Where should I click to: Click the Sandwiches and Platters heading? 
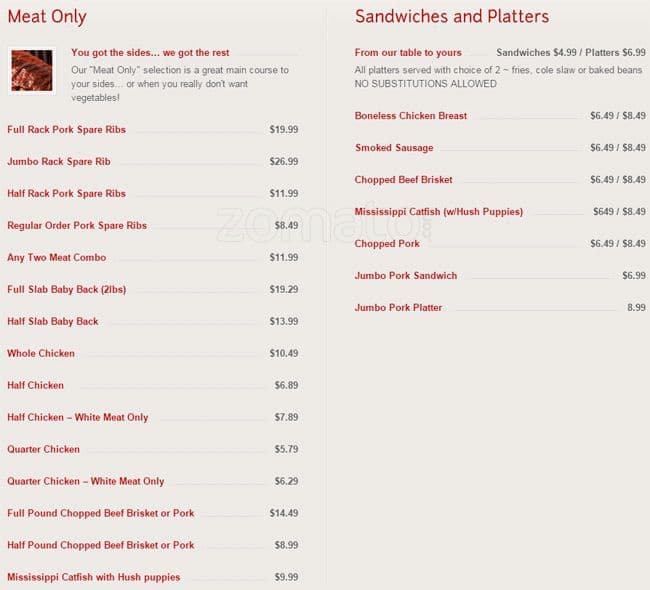click(x=451, y=17)
